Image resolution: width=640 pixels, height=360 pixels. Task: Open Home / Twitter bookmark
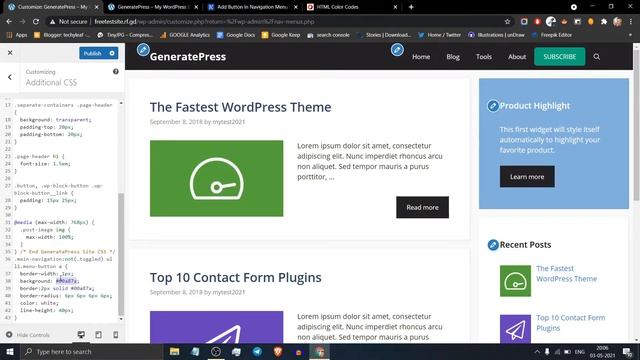[x=440, y=35]
